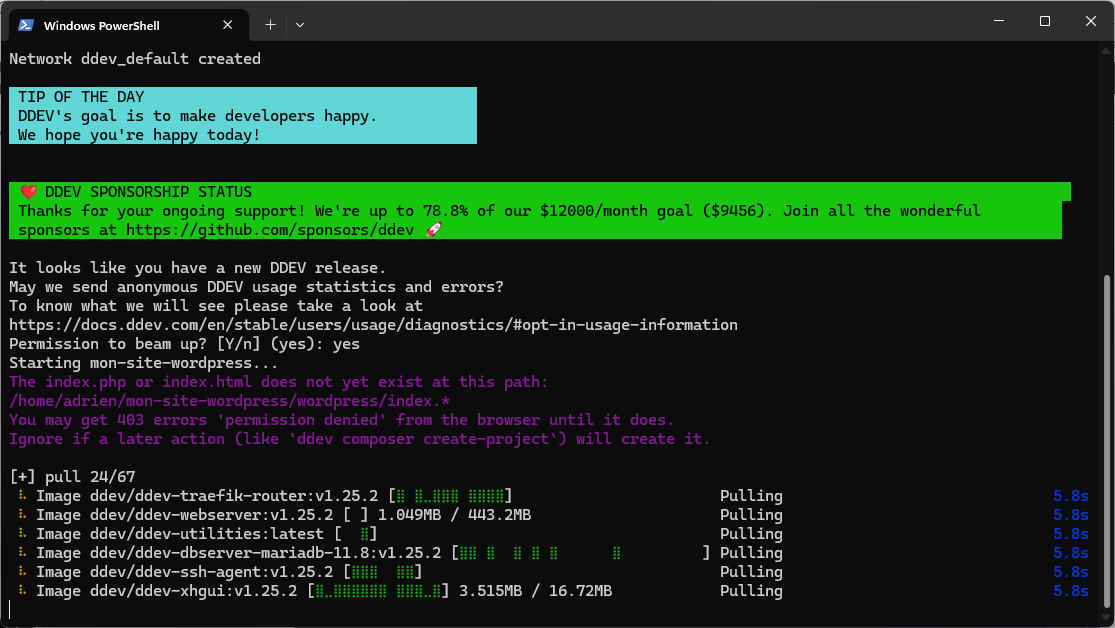Minimize the PowerShell window

click(x=999, y=21)
